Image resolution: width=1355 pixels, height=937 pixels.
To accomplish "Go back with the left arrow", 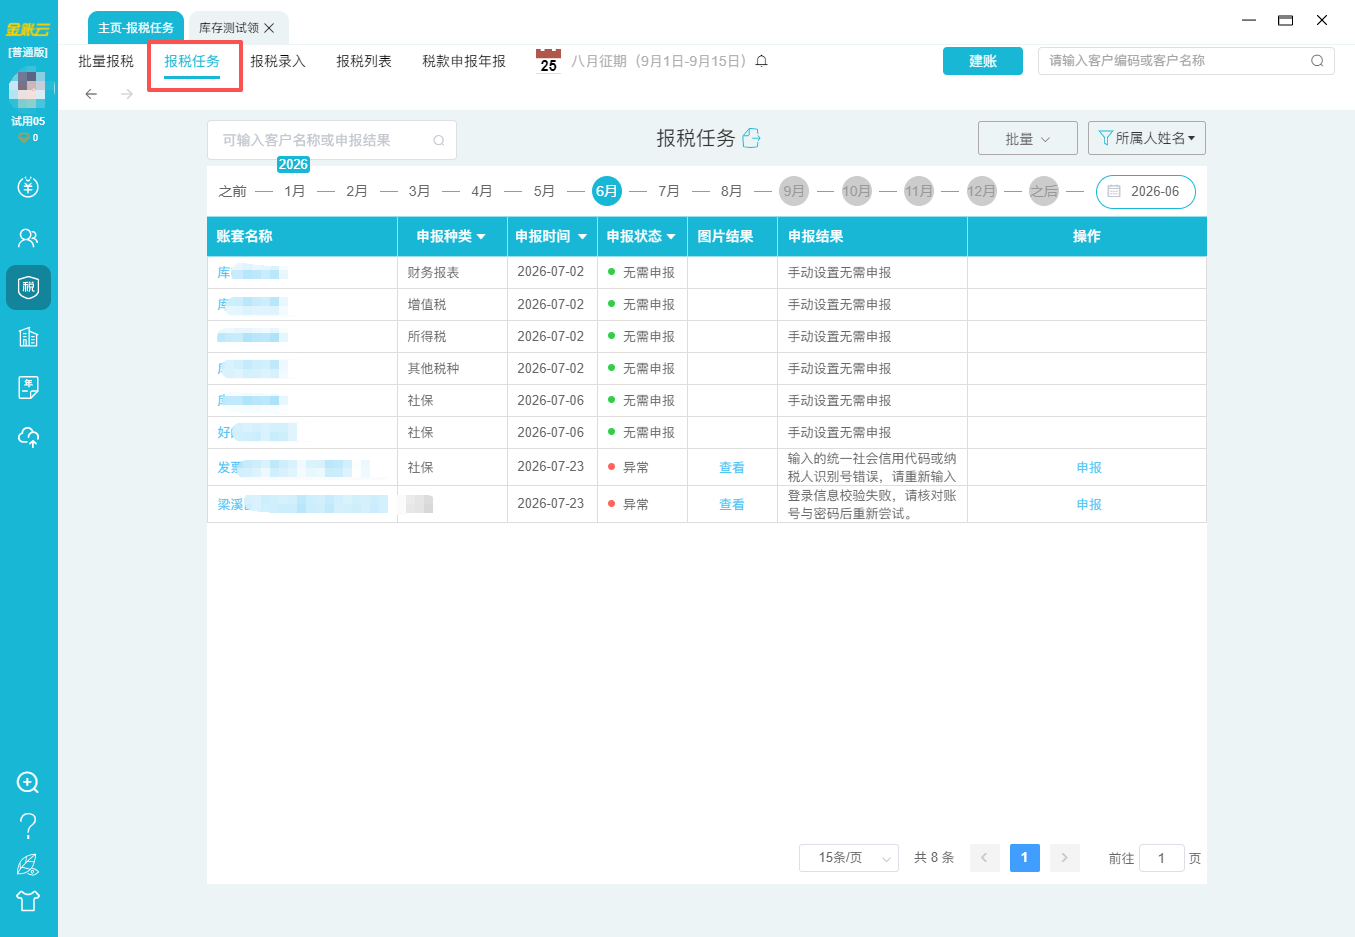I will click(91, 94).
